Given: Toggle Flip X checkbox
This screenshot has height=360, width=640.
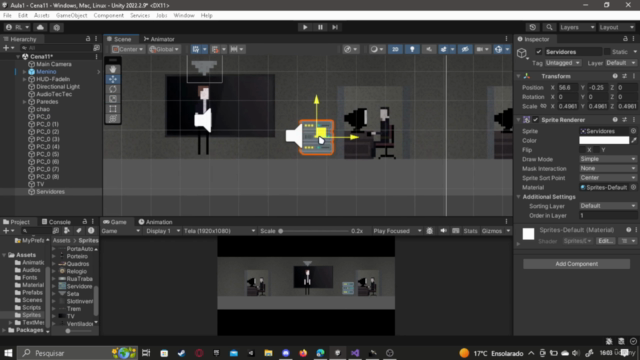Looking at the screenshot, I should pos(582,150).
